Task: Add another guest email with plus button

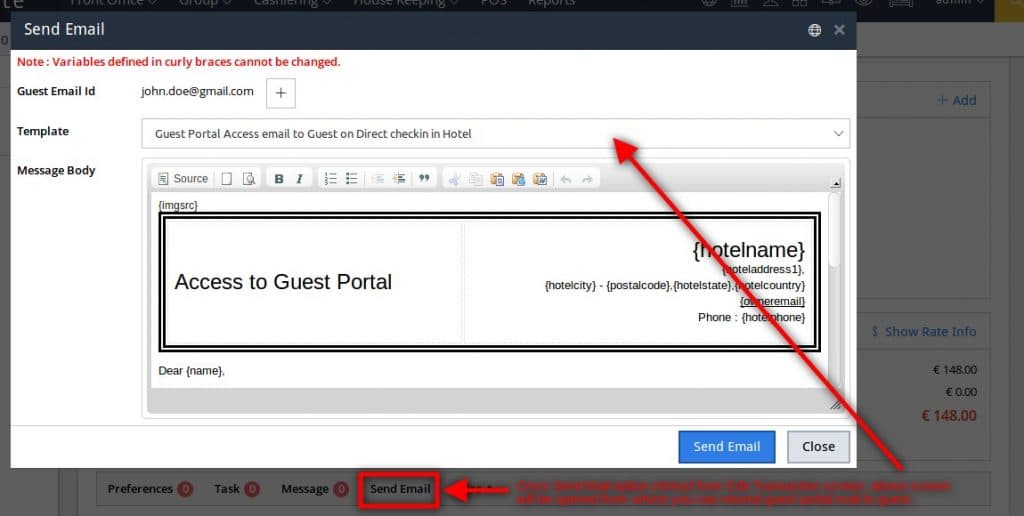Action: [x=281, y=93]
